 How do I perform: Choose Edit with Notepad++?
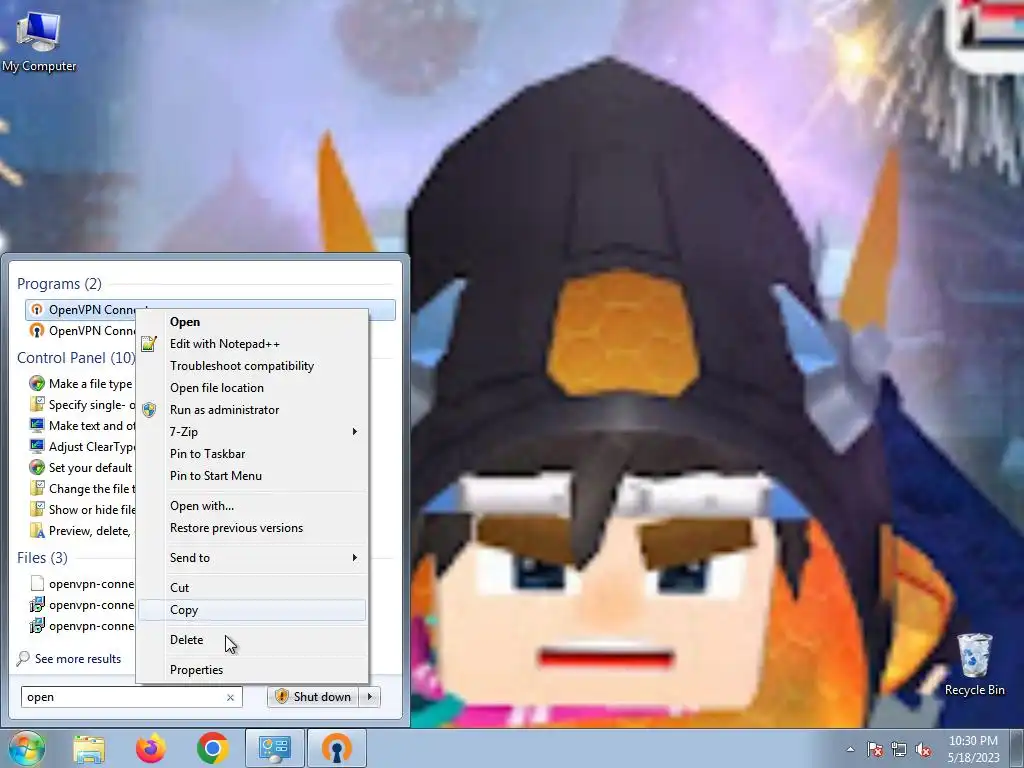[251, 344]
